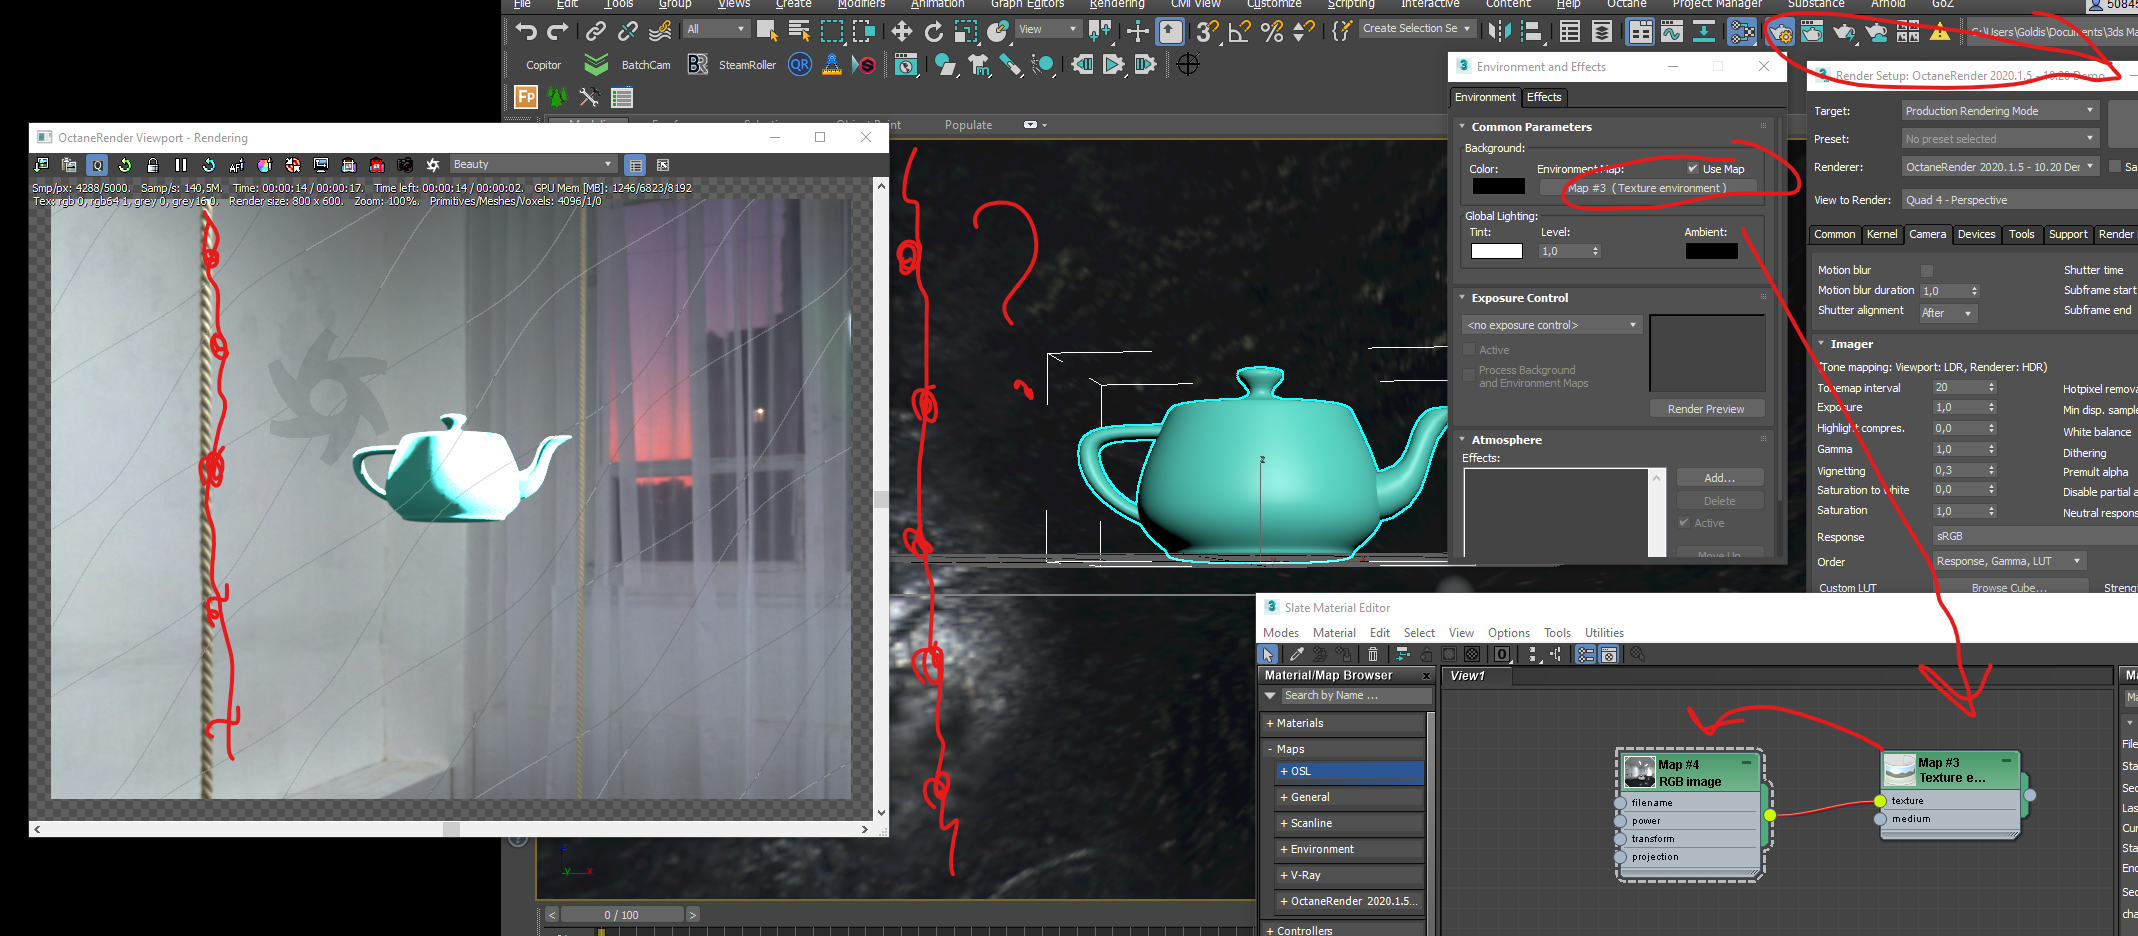Expand the Materials group in Material/Map Browser
Viewport: 2138px width, 936px height.
pos(1343,723)
